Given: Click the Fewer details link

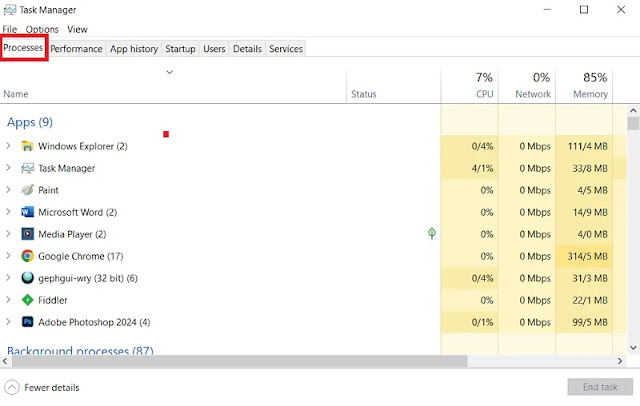Looking at the screenshot, I should click(x=52, y=388).
